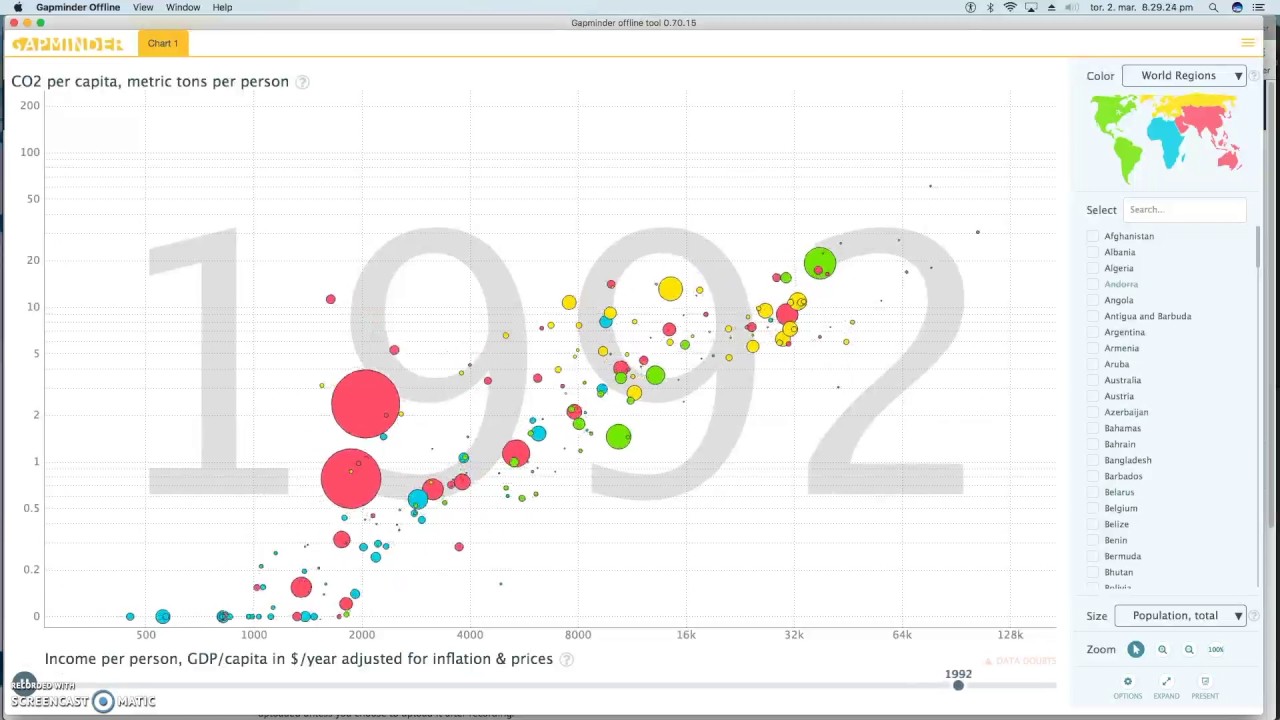
Task: Open the Window menu
Action: [x=183, y=7]
